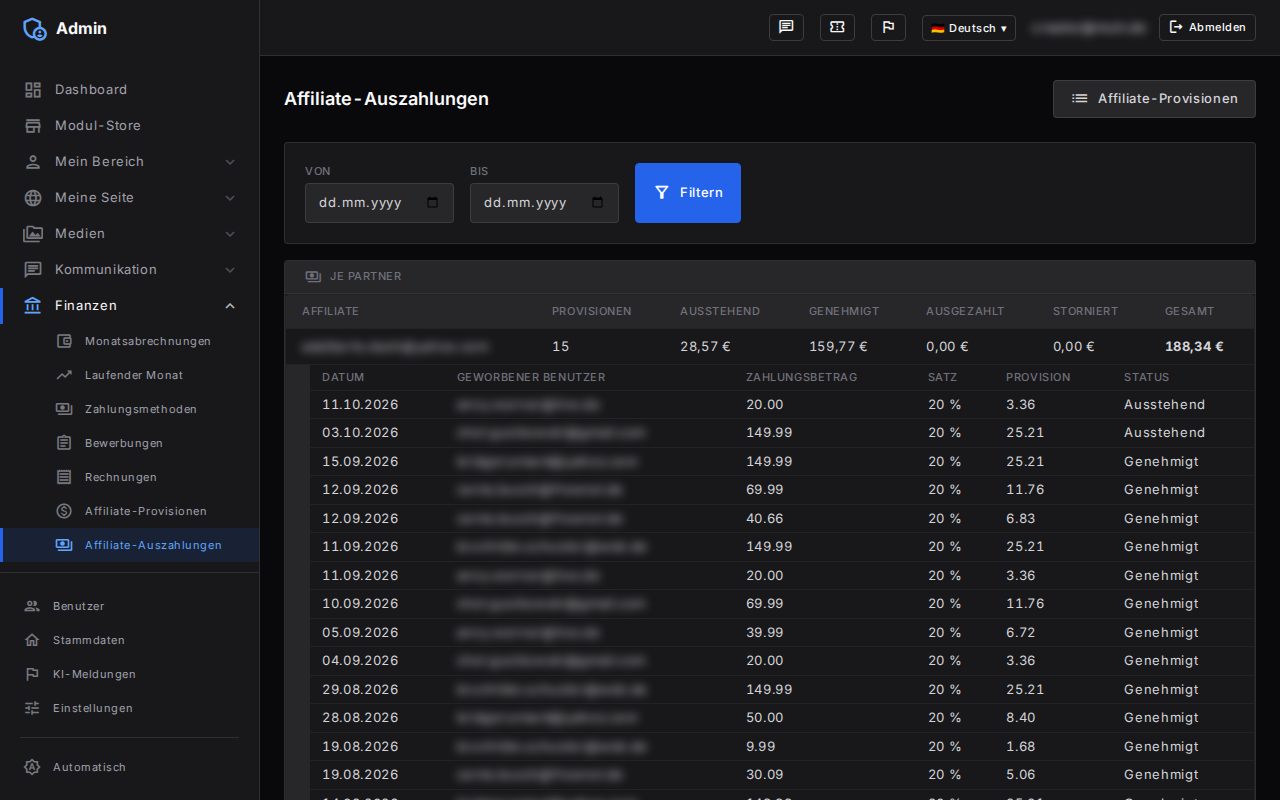Click the Bis date input field

(x=544, y=202)
